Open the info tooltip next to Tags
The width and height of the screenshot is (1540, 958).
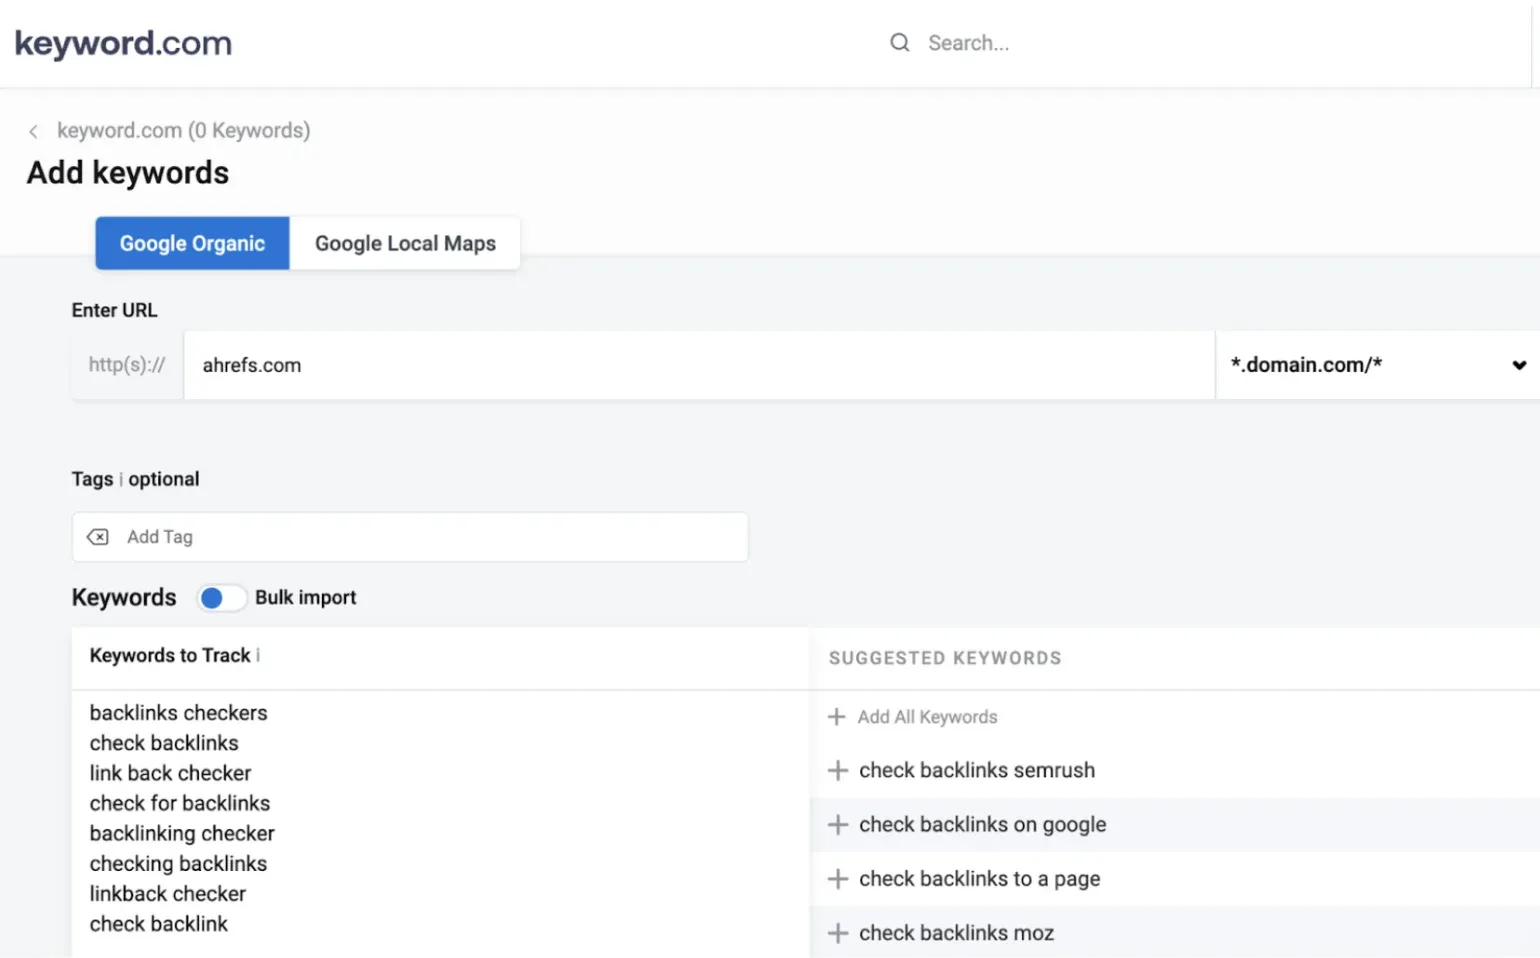coord(119,479)
